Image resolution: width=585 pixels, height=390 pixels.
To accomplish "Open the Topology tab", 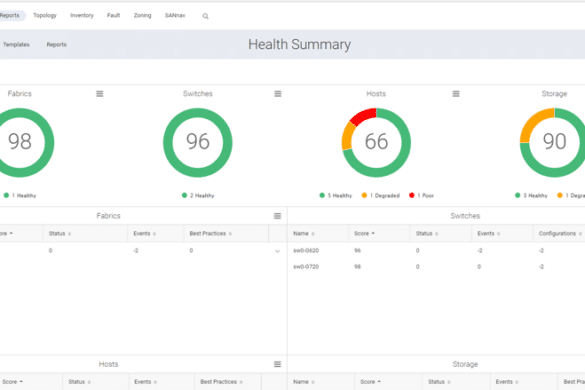I will (45, 15).
